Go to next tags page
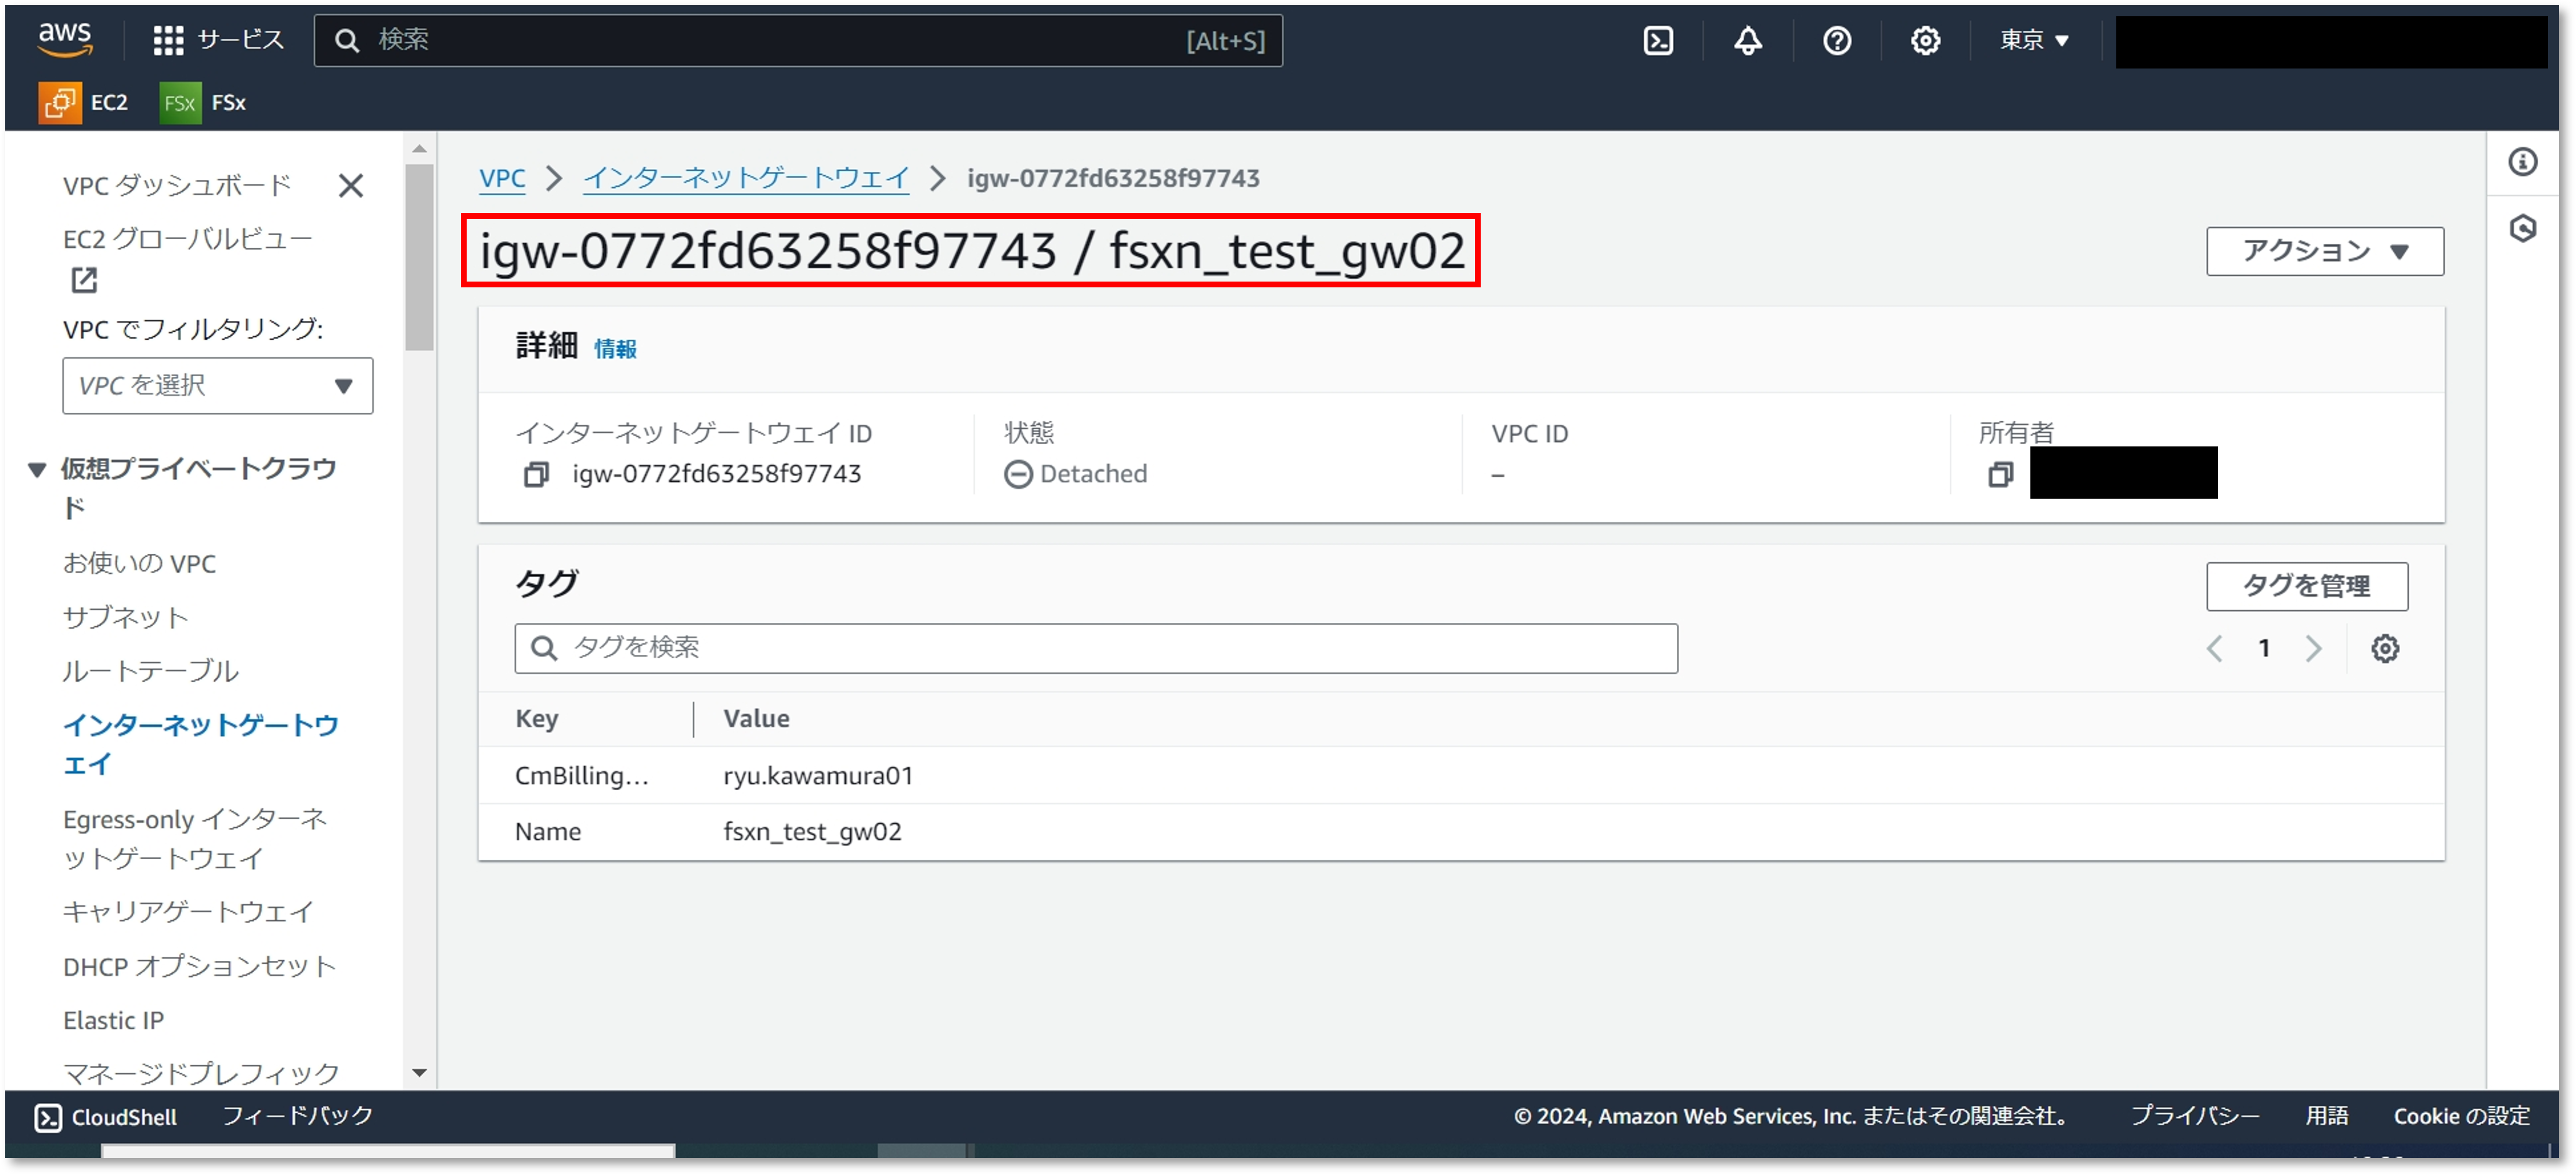Image resolution: width=2576 pixels, height=1175 pixels. [x=2313, y=648]
